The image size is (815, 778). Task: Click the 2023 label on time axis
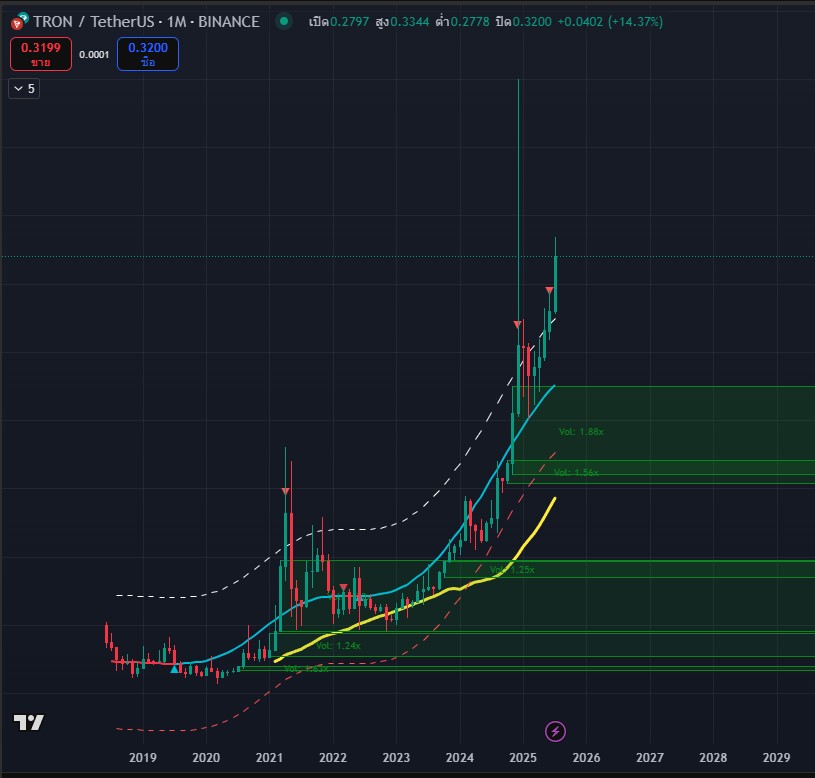(396, 757)
